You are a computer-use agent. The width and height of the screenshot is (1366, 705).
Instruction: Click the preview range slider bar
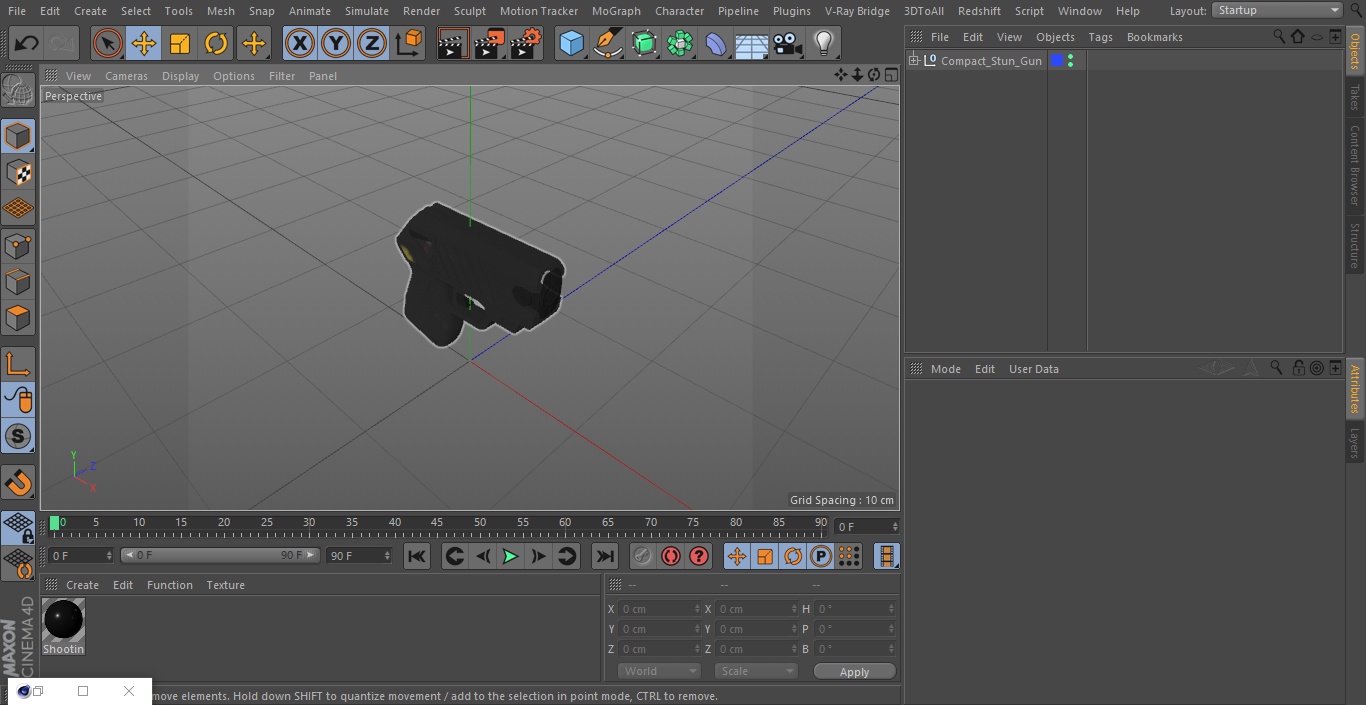click(220, 555)
